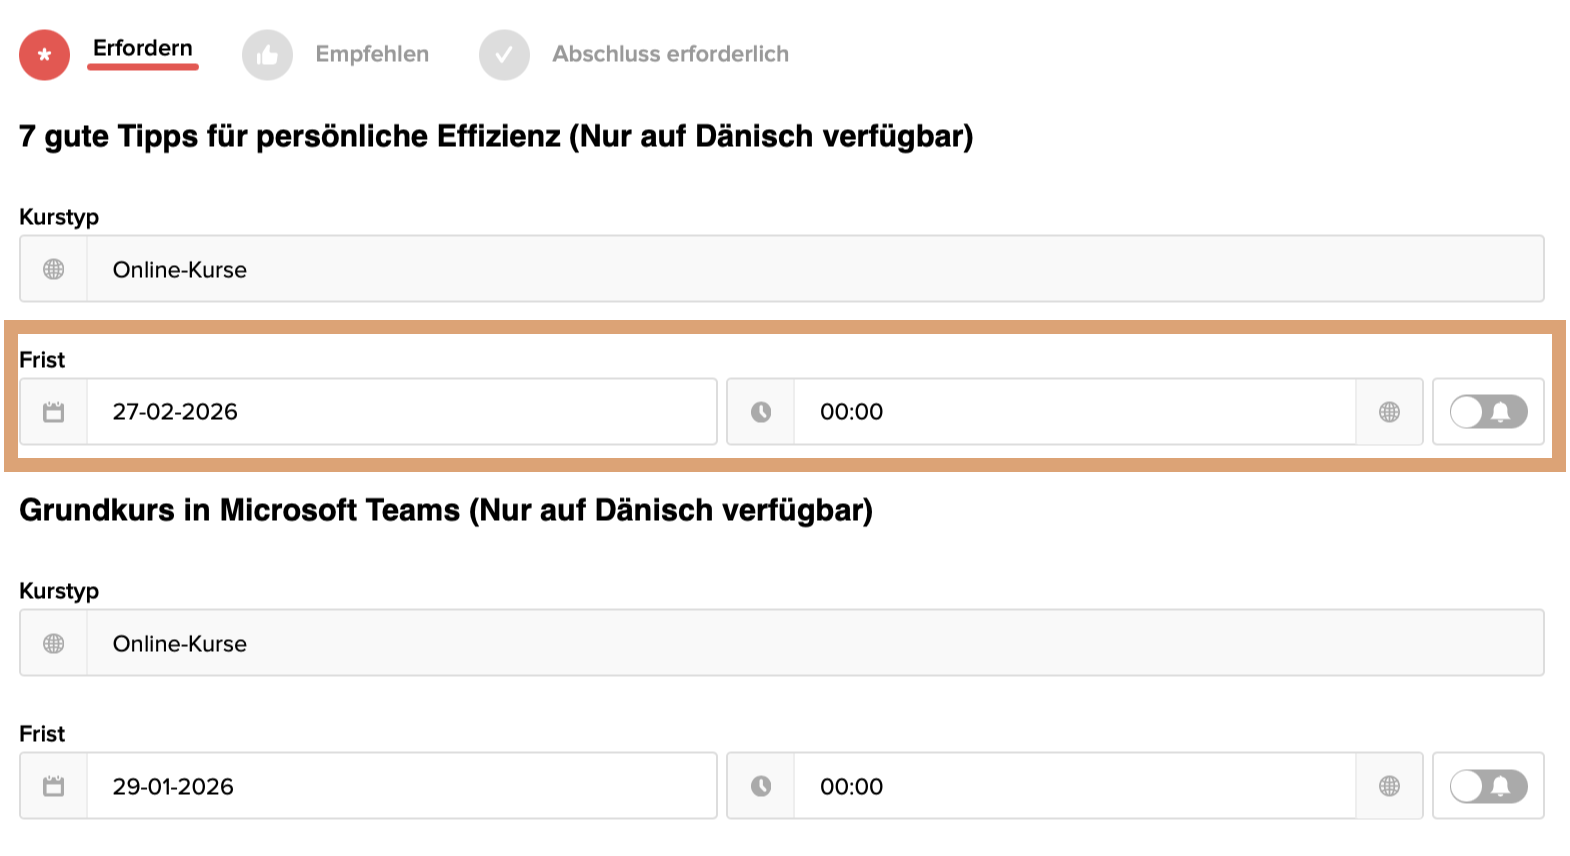This screenshot has width=1570, height=856.
Task: Switch to the Empfehlen tab
Action: tap(372, 55)
